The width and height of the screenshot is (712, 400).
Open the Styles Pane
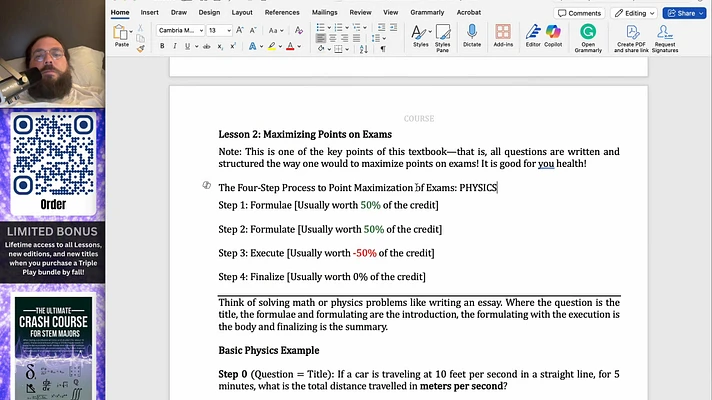(x=442, y=37)
